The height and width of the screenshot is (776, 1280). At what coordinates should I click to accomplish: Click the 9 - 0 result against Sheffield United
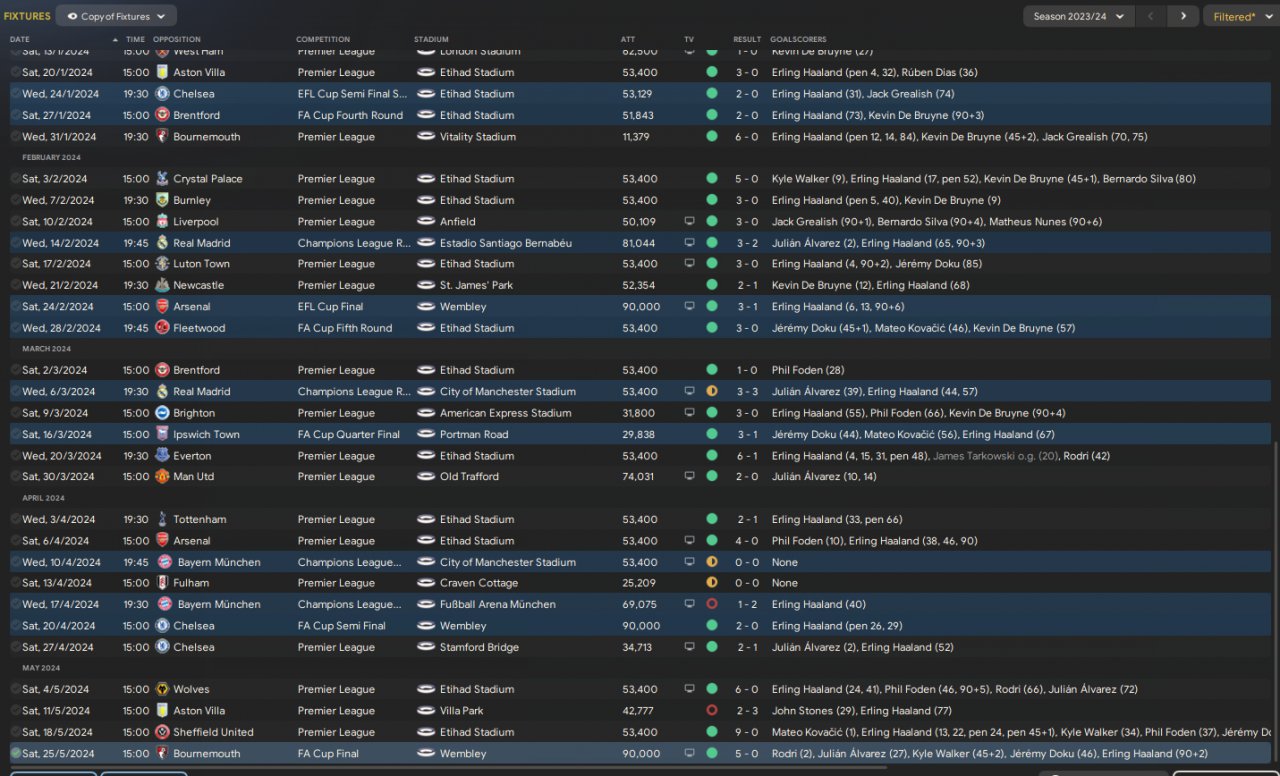[x=747, y=732]
